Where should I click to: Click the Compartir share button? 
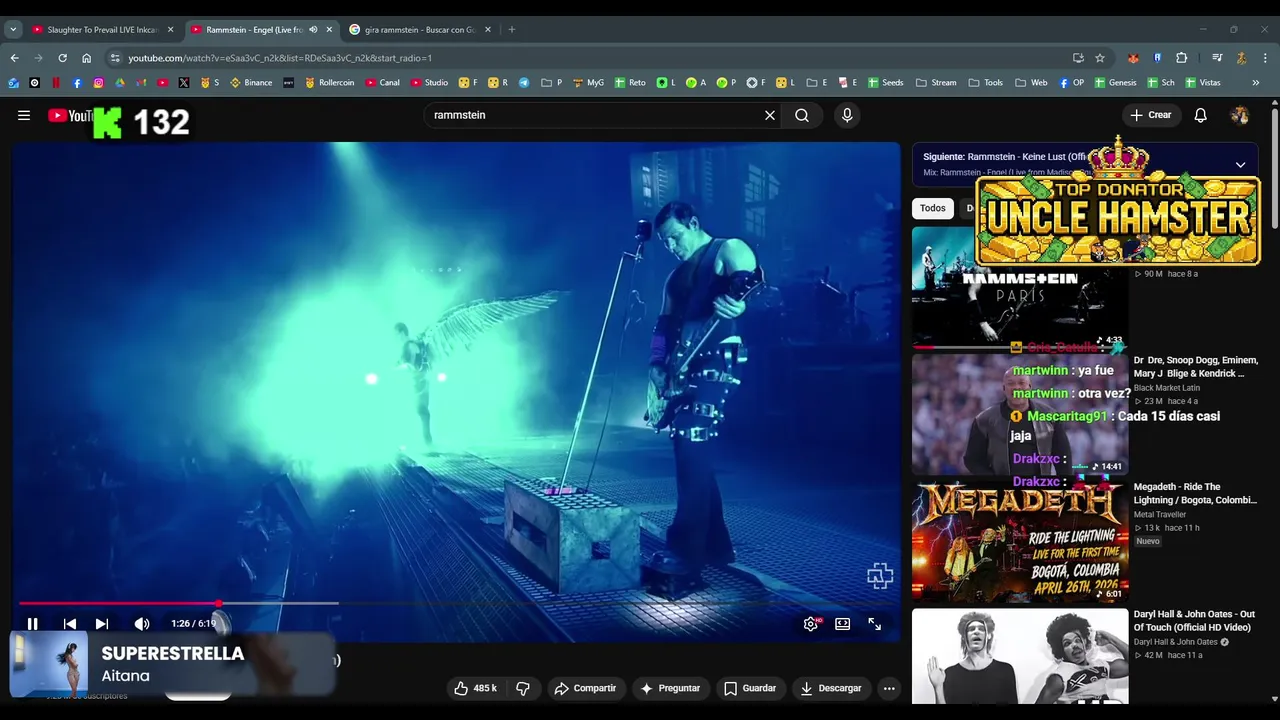(585, 688)
